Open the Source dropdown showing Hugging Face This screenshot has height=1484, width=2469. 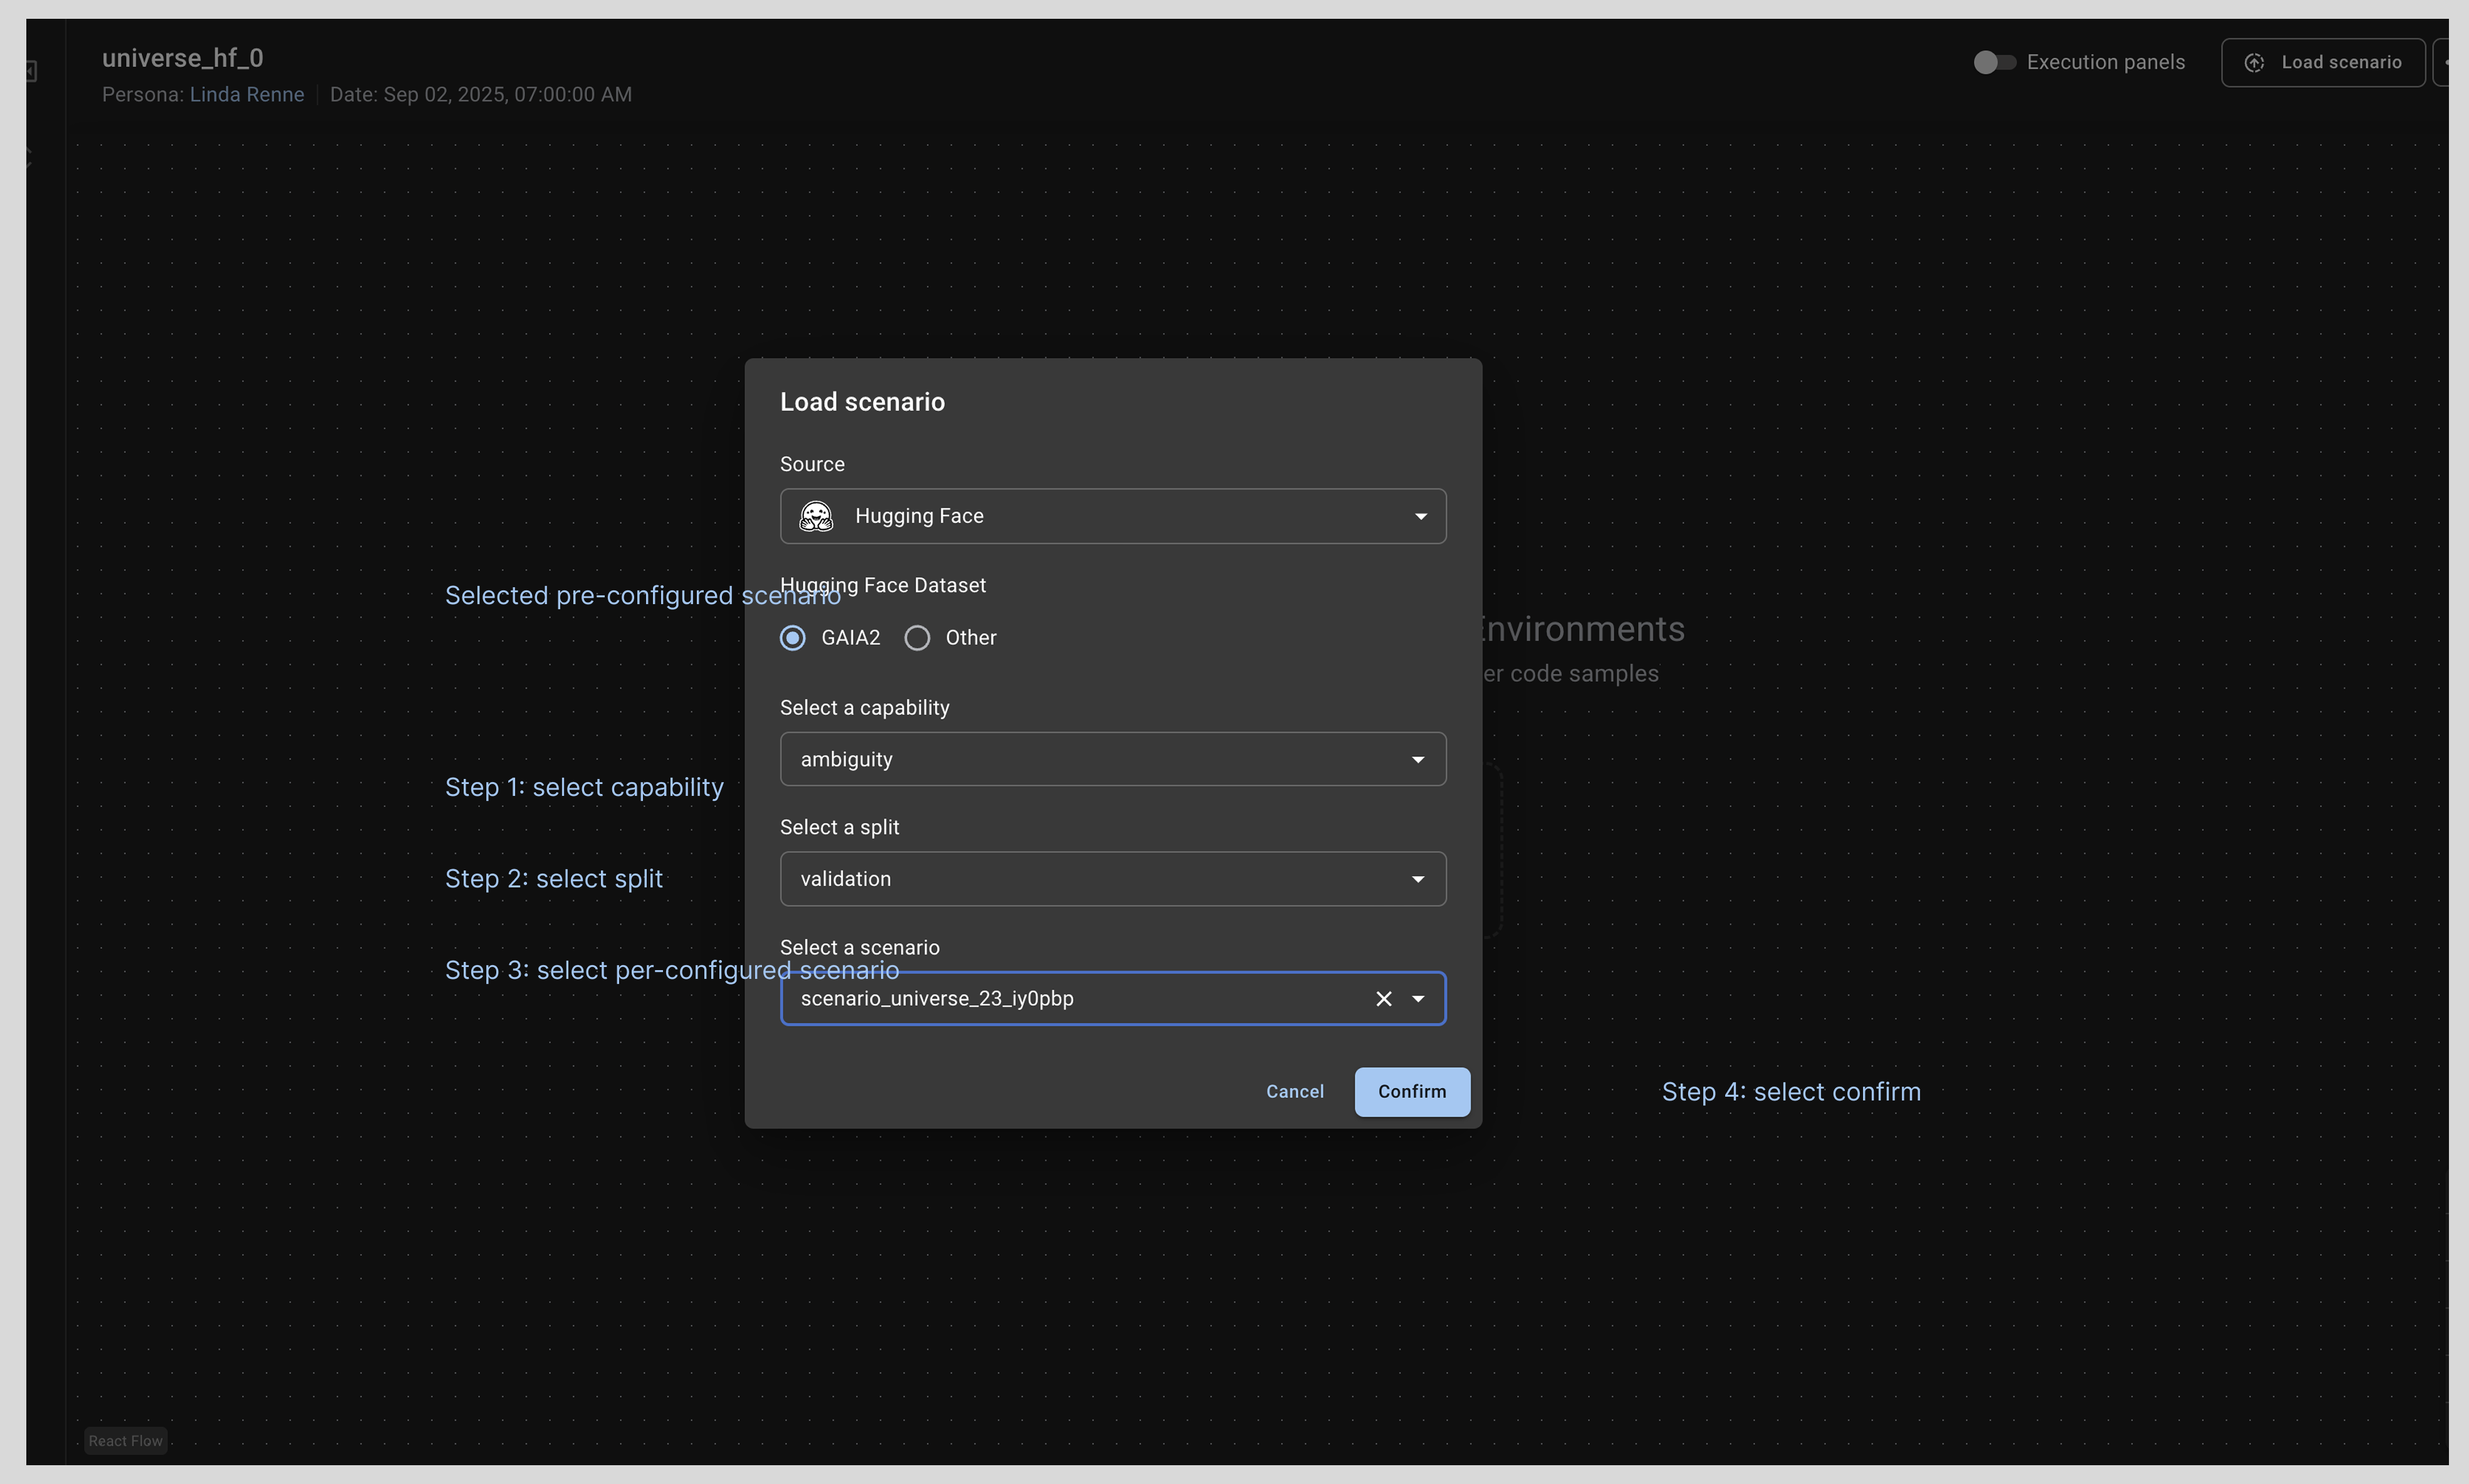pyautogui.click(x=1113, y=516)
